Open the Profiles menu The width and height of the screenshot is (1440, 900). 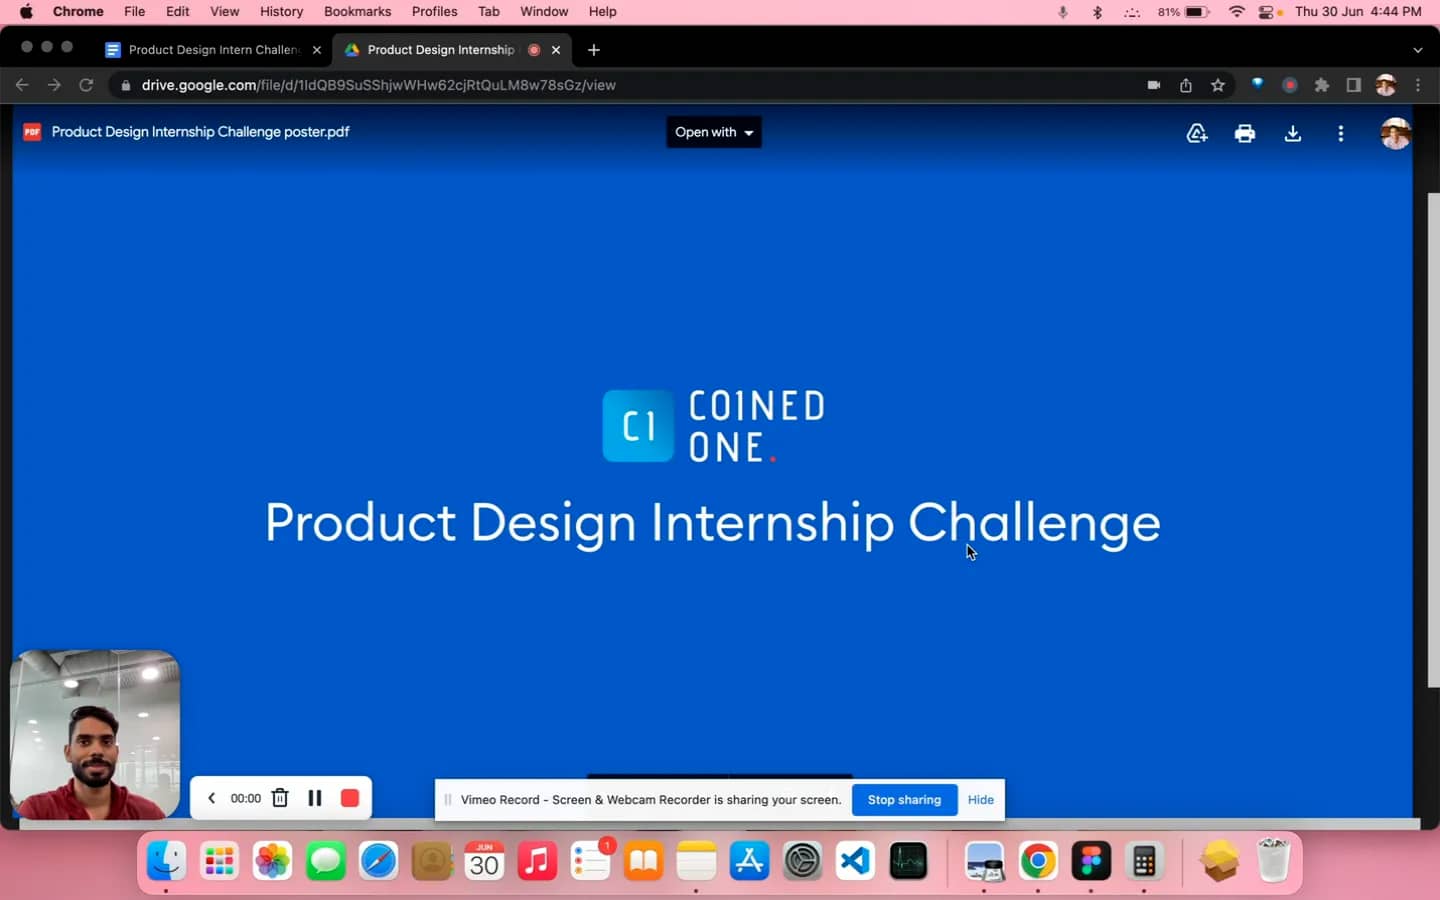(434, 11)
